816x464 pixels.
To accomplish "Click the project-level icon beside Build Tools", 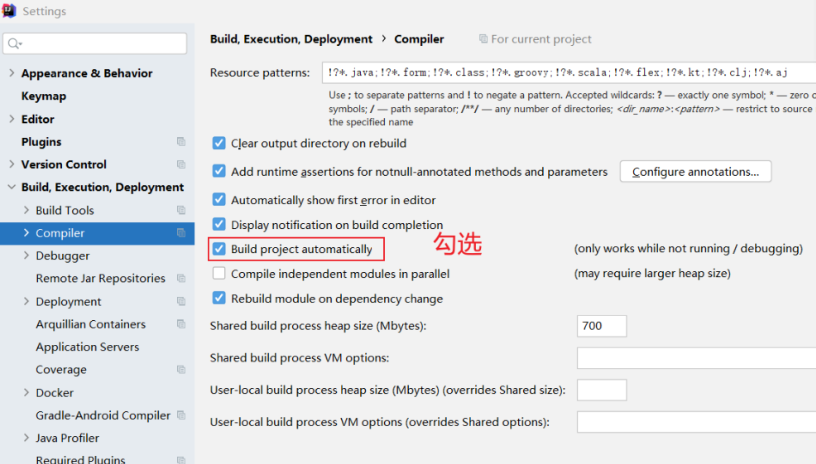I will coord(181,211).
